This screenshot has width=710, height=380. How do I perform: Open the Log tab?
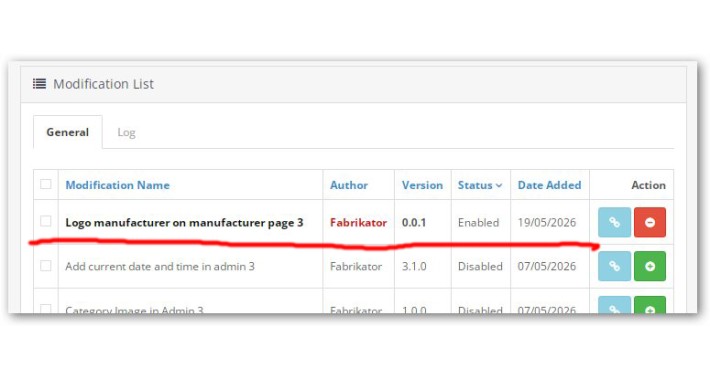coord(126,132)
